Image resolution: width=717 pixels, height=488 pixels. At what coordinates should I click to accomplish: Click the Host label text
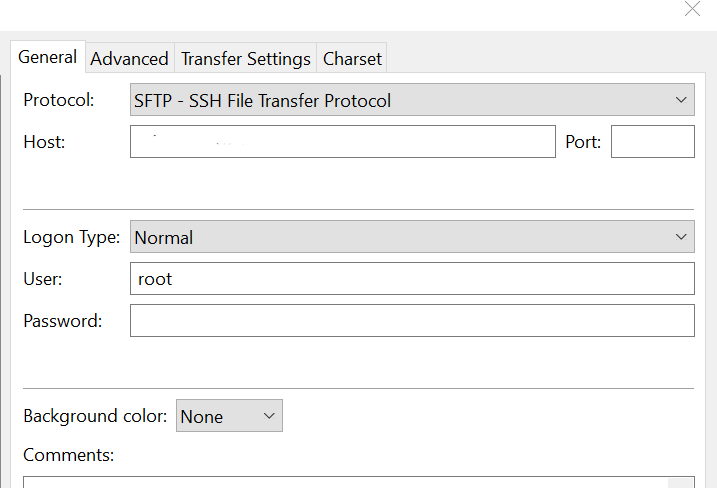pos(44,142)
